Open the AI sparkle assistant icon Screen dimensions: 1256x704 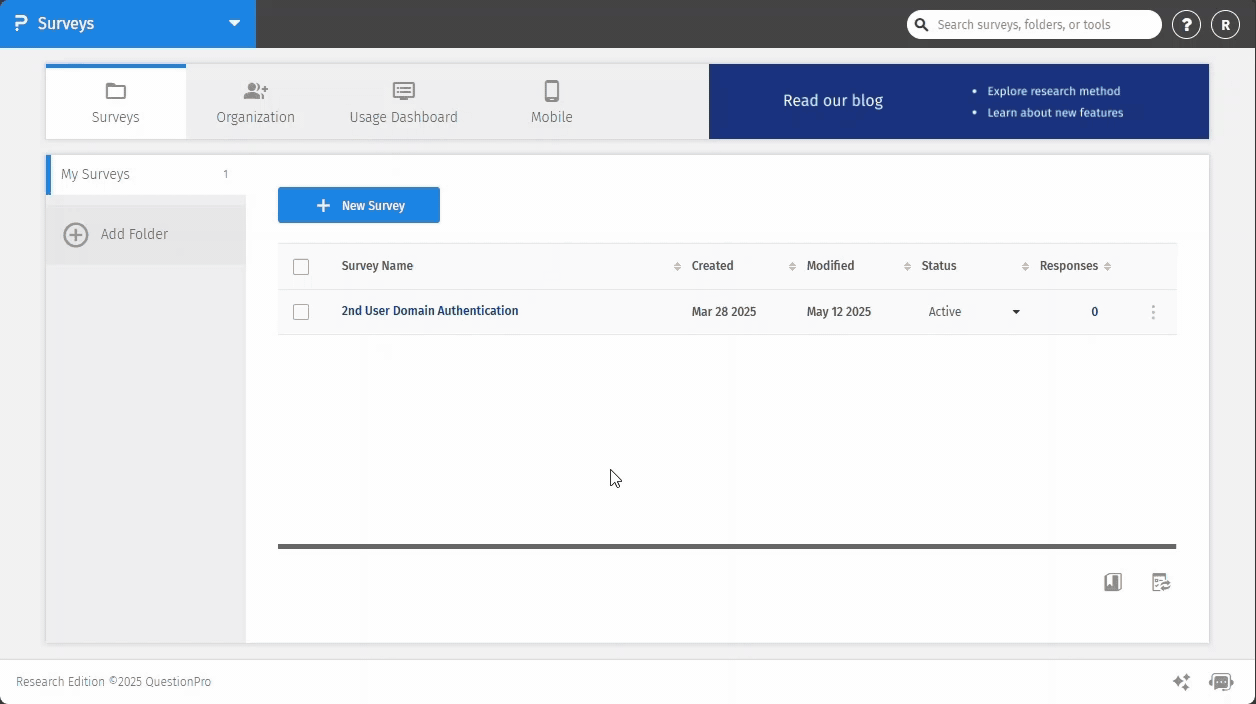(1181, 682)
